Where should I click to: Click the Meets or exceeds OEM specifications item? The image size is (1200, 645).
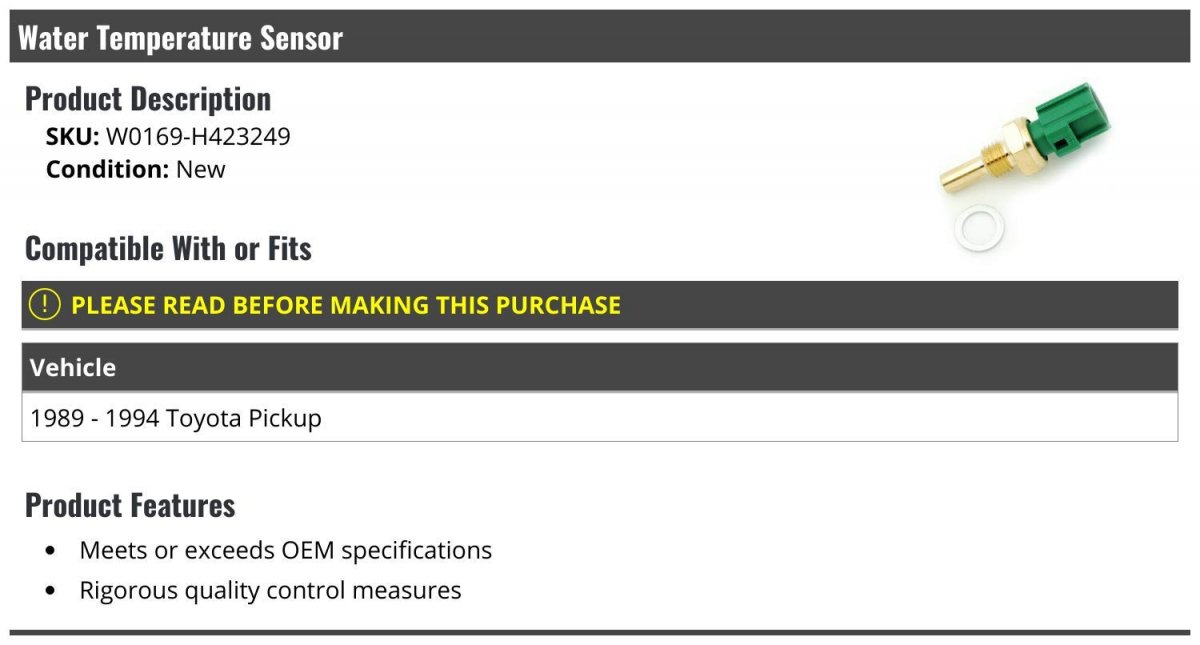(286, 550)
